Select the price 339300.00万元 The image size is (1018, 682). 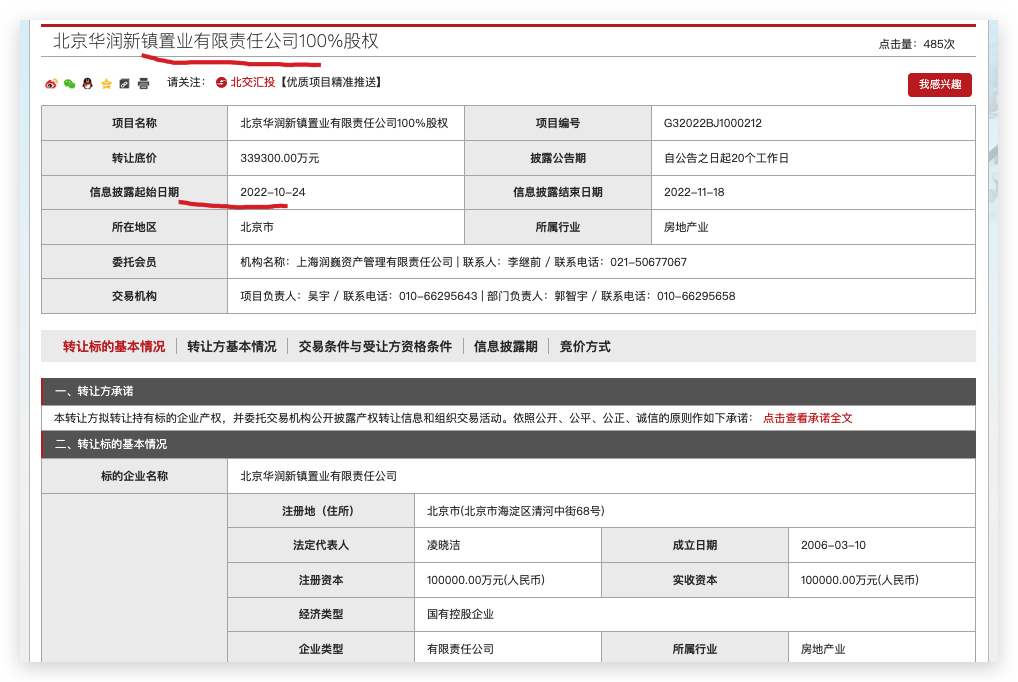pyautogui.click(x=280, y=158)
